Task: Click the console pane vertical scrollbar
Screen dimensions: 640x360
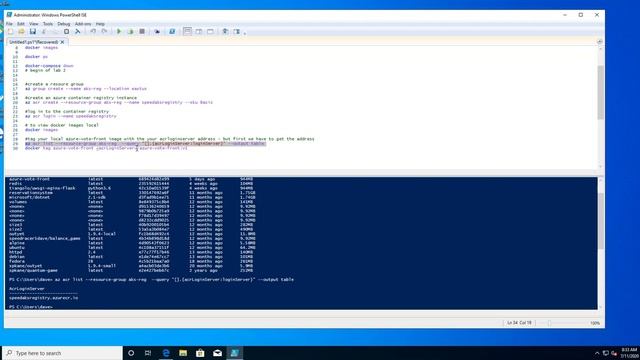Action: 600,220
